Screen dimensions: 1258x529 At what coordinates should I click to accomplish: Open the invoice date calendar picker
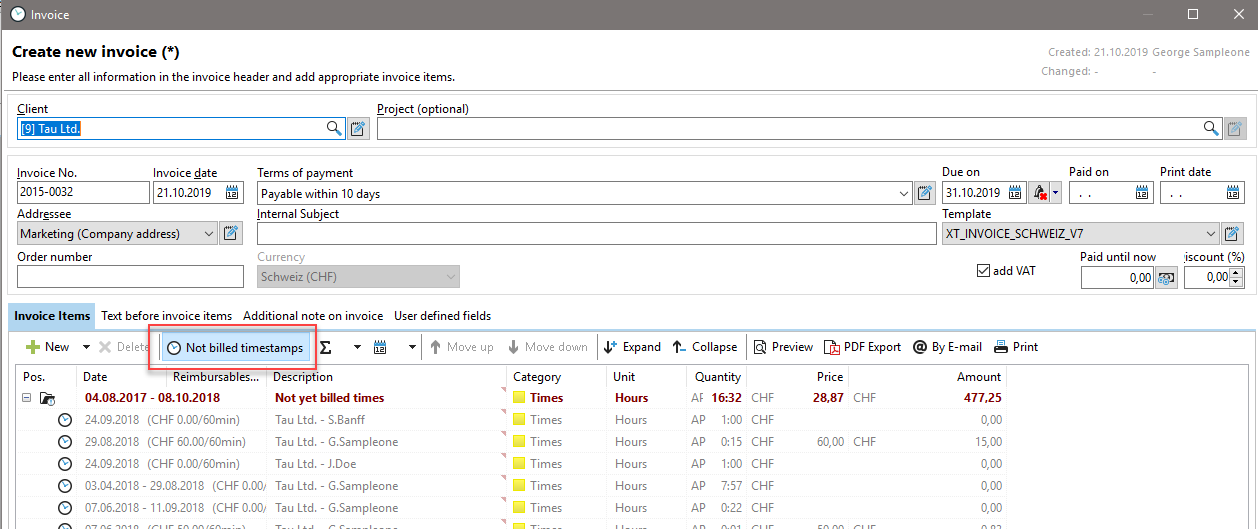click(x=233, y=193)
